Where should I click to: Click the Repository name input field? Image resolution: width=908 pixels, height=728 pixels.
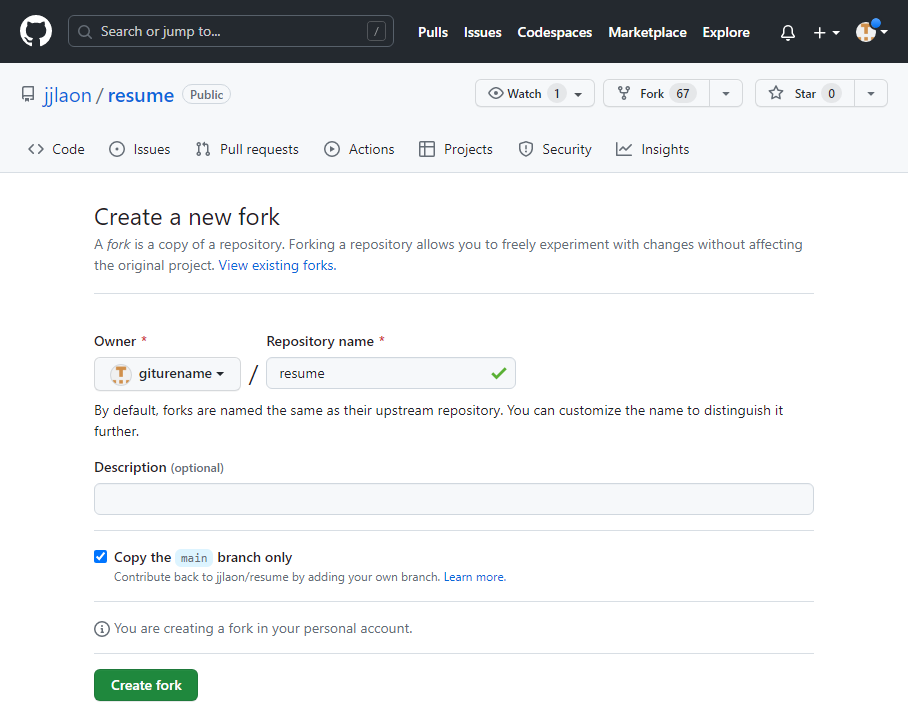[391, 374]
